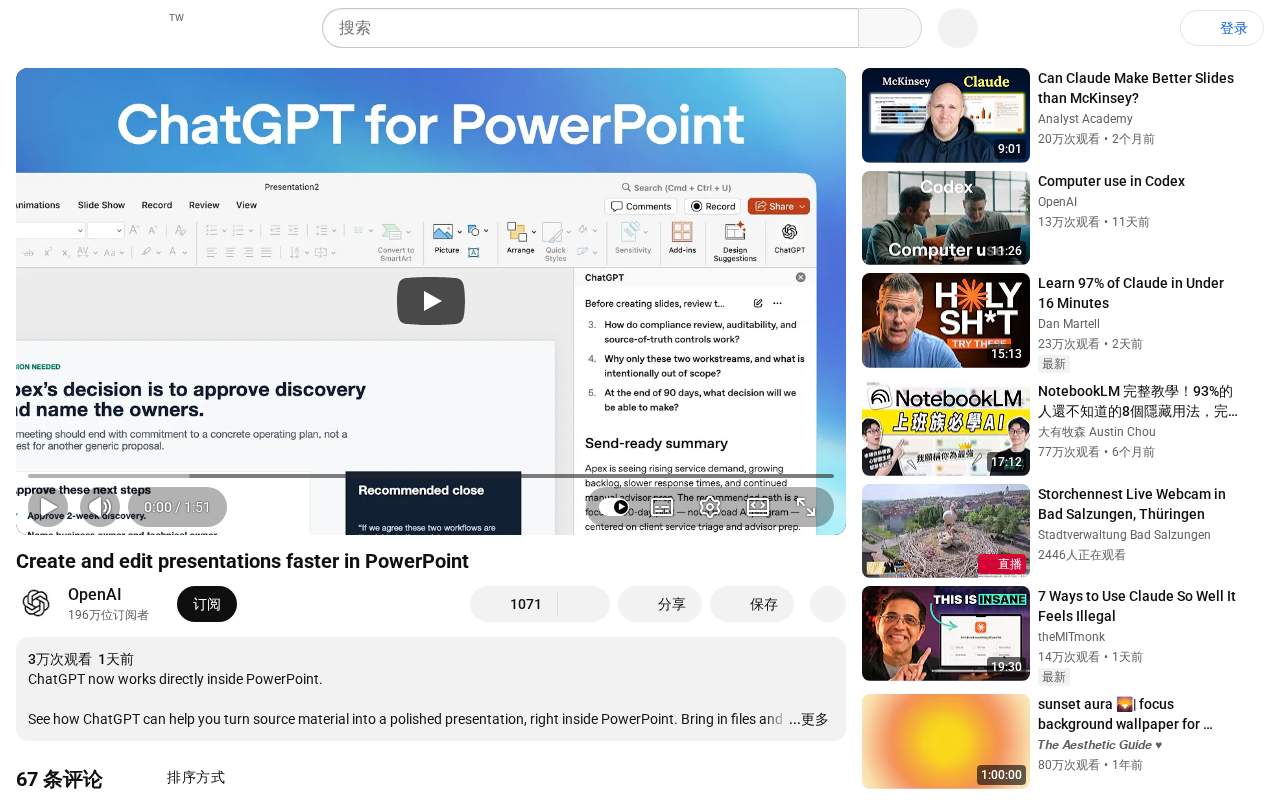The width and height of the screenshot is (1280, 800).
Task: Focus the 搜索 search box
Action: point(590,28)
